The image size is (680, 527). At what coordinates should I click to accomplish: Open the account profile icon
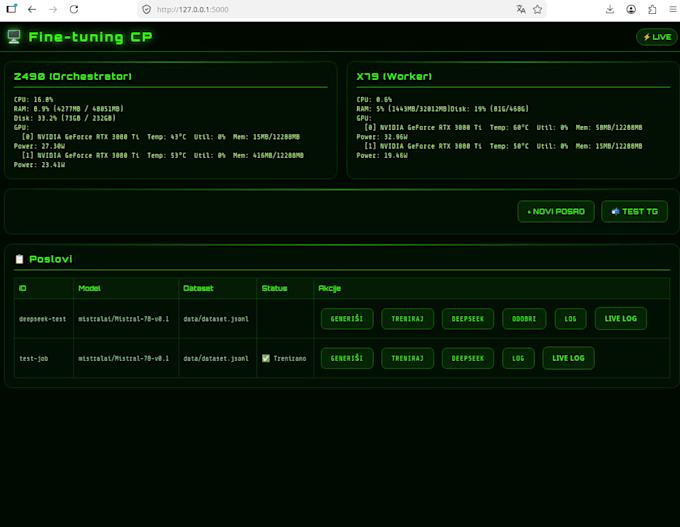point(631,9)
